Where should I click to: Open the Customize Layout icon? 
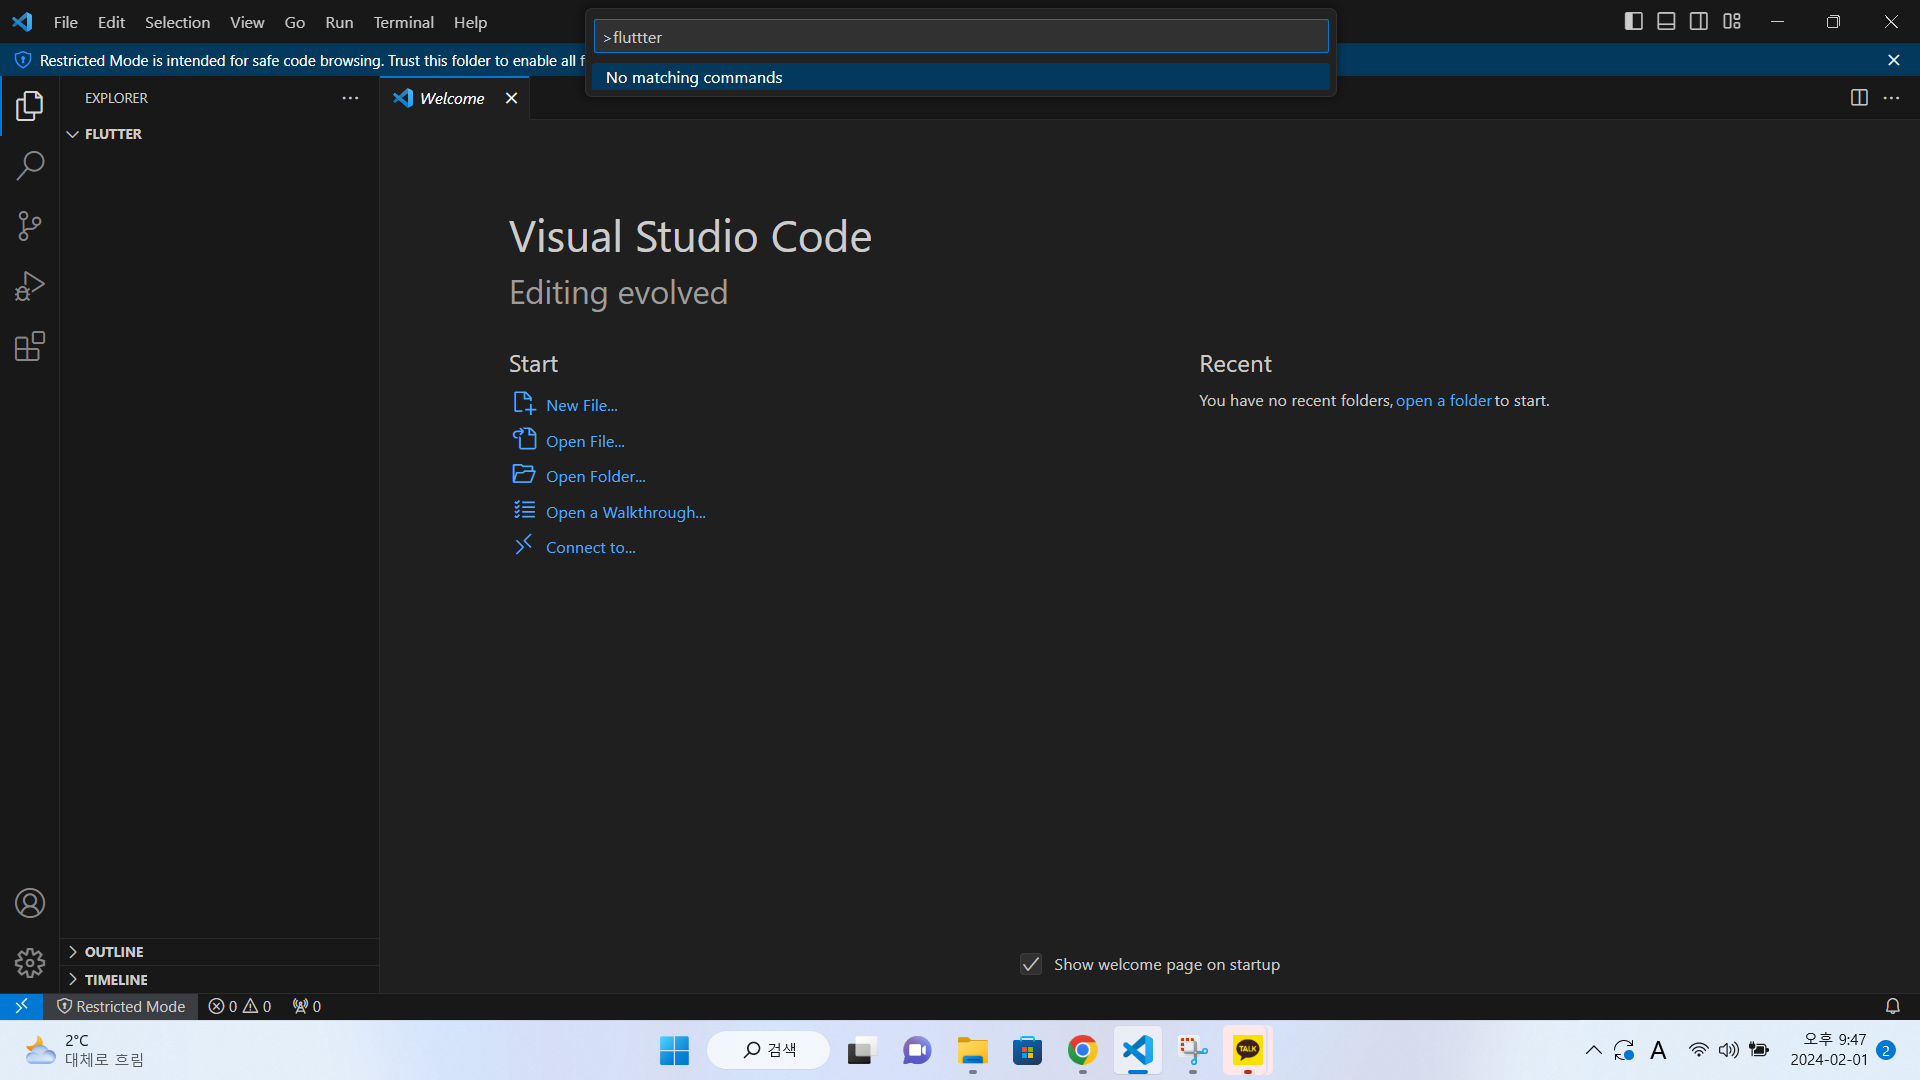click(x=1732, y=21)
